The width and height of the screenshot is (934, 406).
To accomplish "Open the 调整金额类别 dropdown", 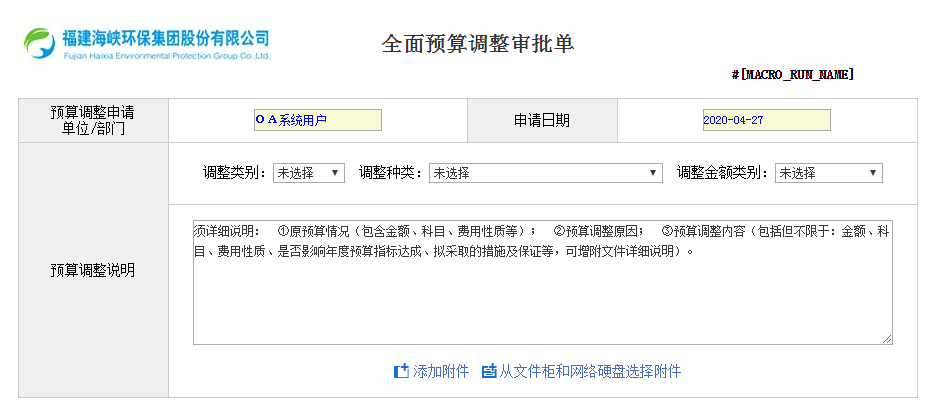I will pos(828,173).
